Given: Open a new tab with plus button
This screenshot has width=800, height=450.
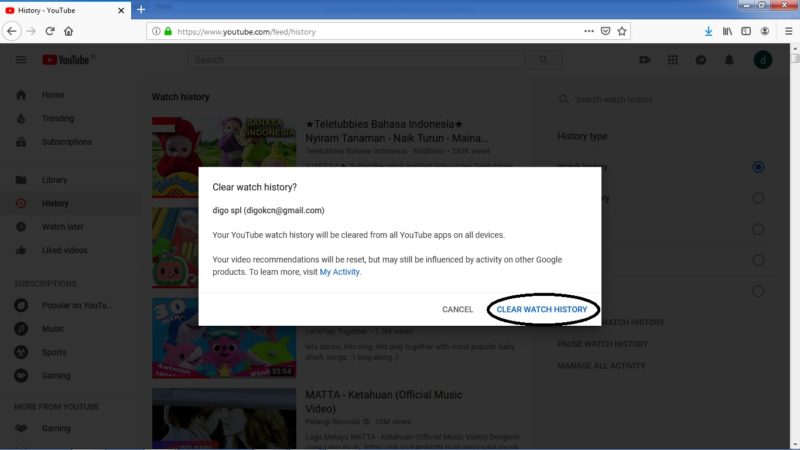Looking at the screenshot, I should (x=141, y=10).
